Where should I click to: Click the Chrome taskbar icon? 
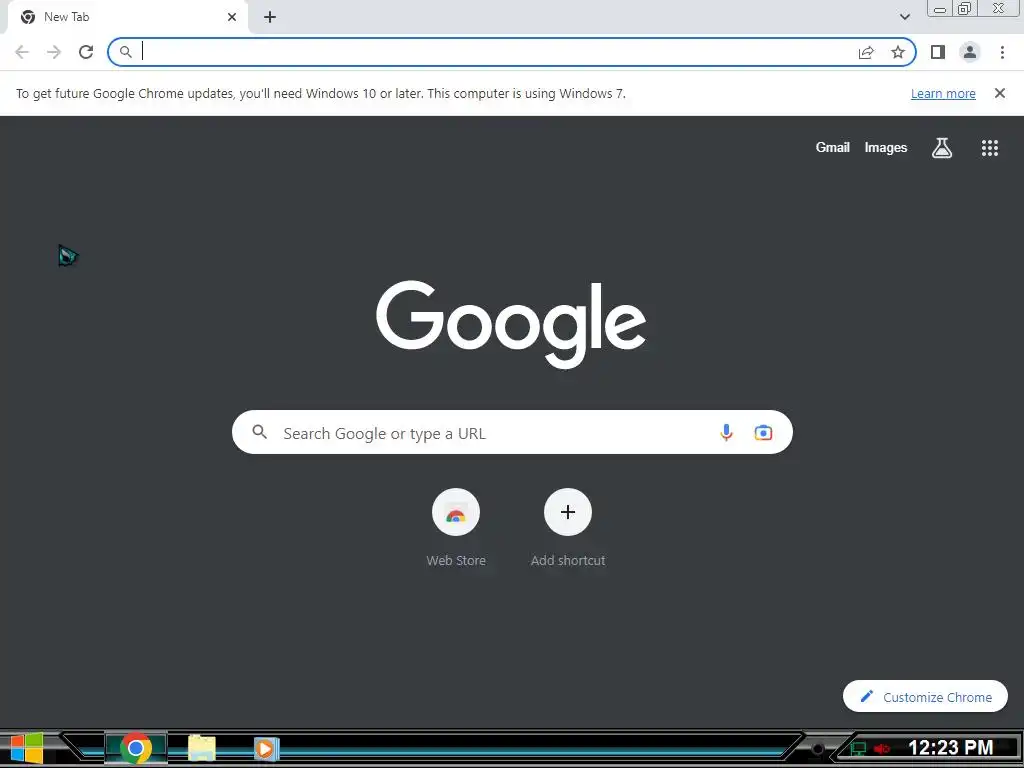[x=136, y=748]
